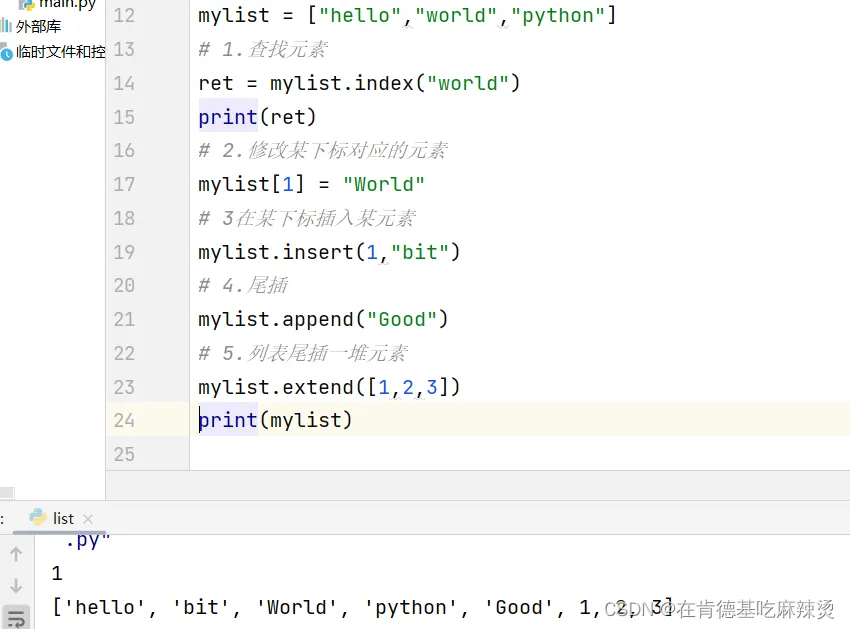Click line number 24 in the gutter
This screenshot has height=629, width=850.
coord(124,420)
